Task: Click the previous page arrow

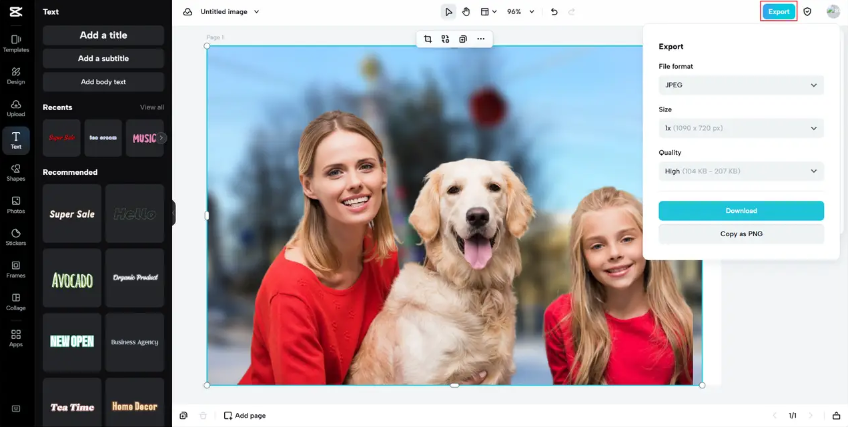Action: point(774,416)
